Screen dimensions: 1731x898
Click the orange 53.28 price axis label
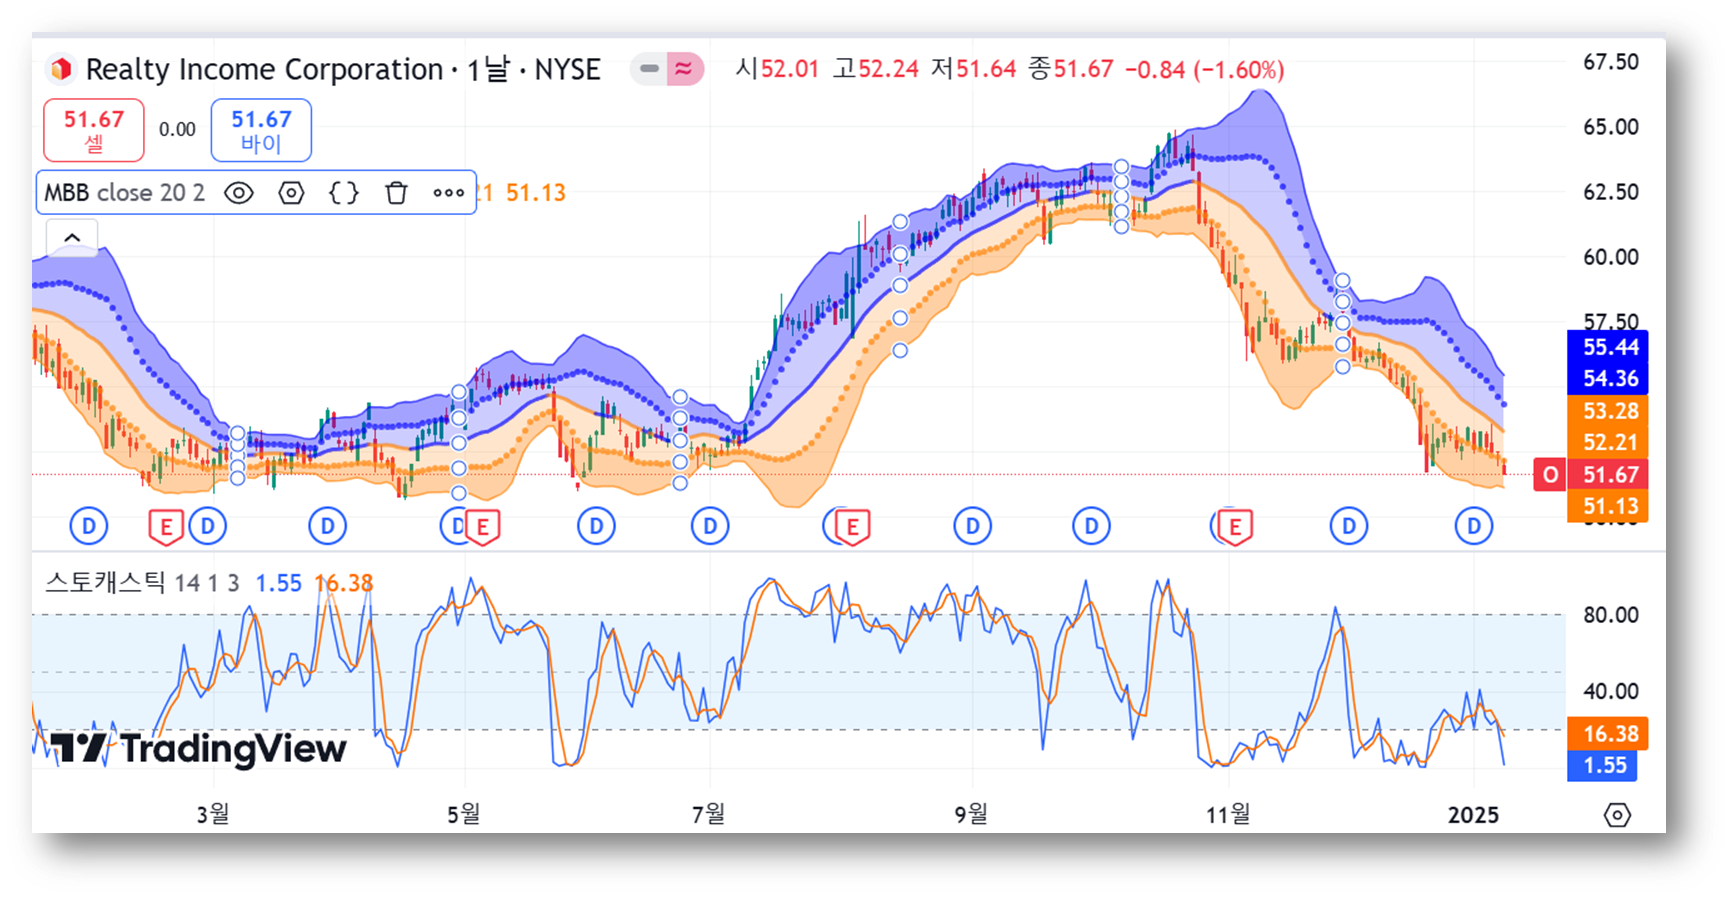[1607, 411]
